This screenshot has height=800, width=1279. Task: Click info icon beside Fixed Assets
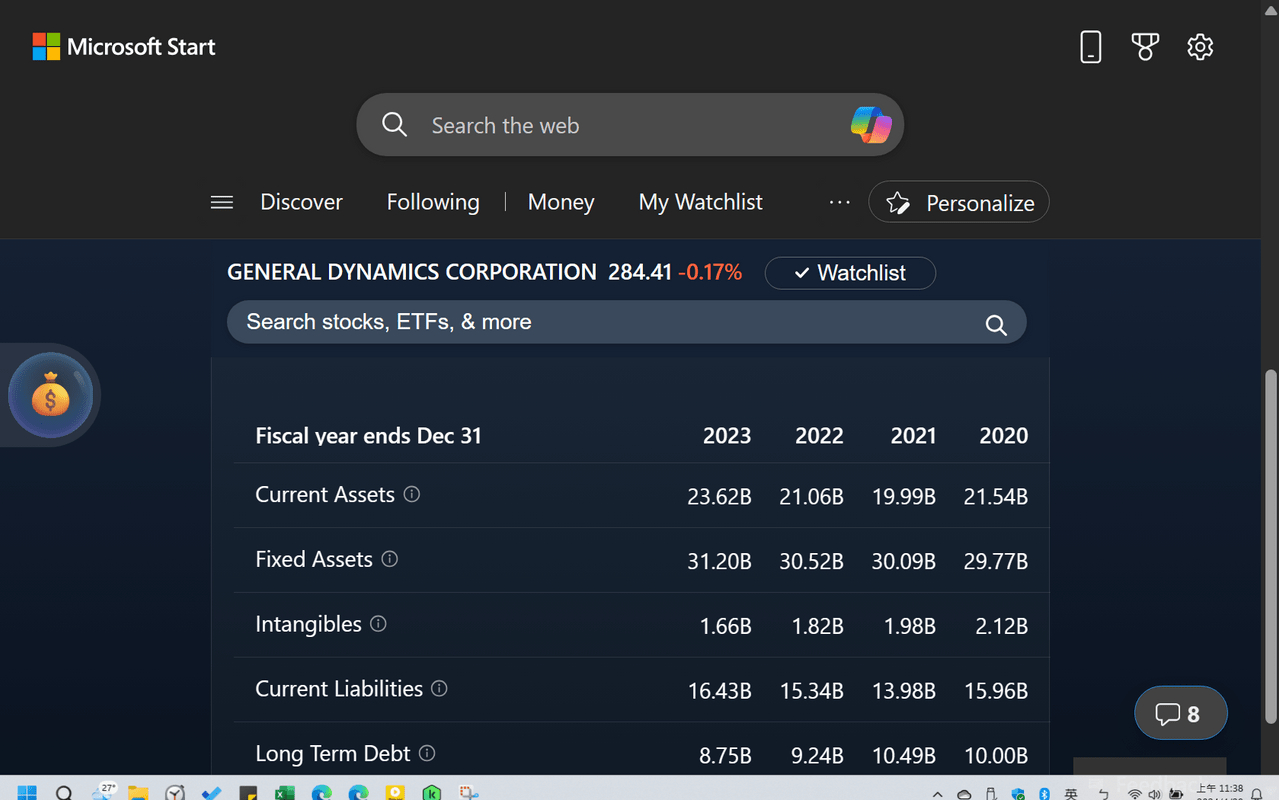click(390, 559)
